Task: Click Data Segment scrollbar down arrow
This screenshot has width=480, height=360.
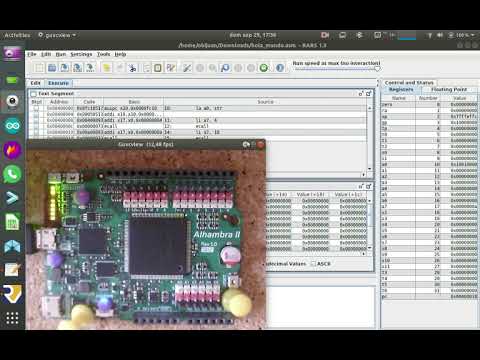Action: coord(369,248)
